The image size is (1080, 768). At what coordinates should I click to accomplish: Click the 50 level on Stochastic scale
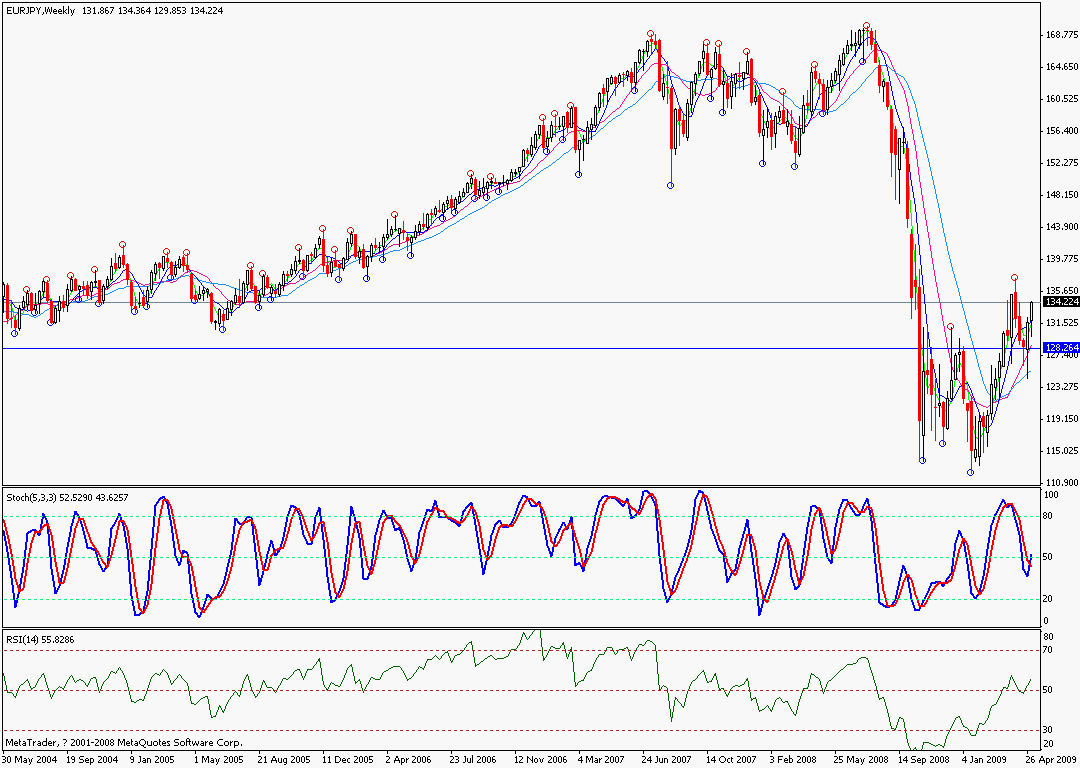(1049, 557)
